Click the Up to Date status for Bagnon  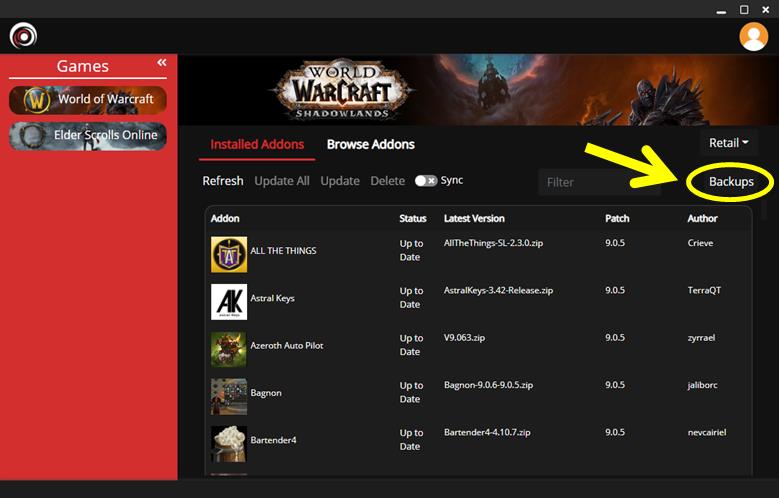point(411,392)
